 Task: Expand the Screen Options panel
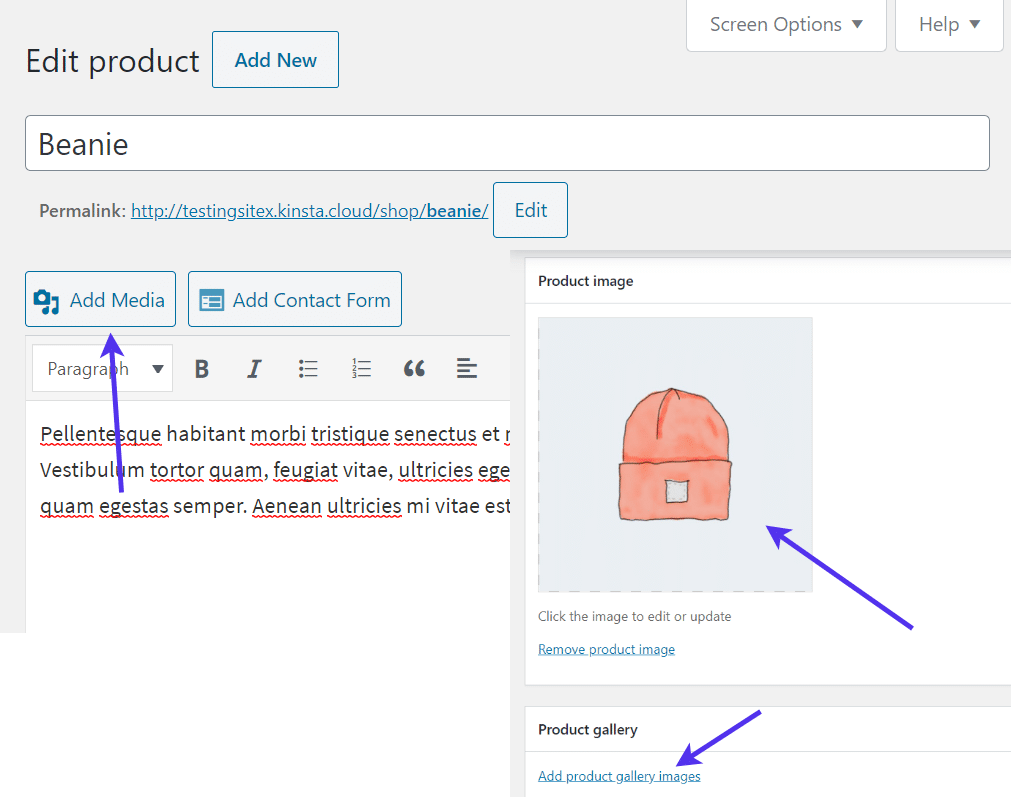(785, 23)
